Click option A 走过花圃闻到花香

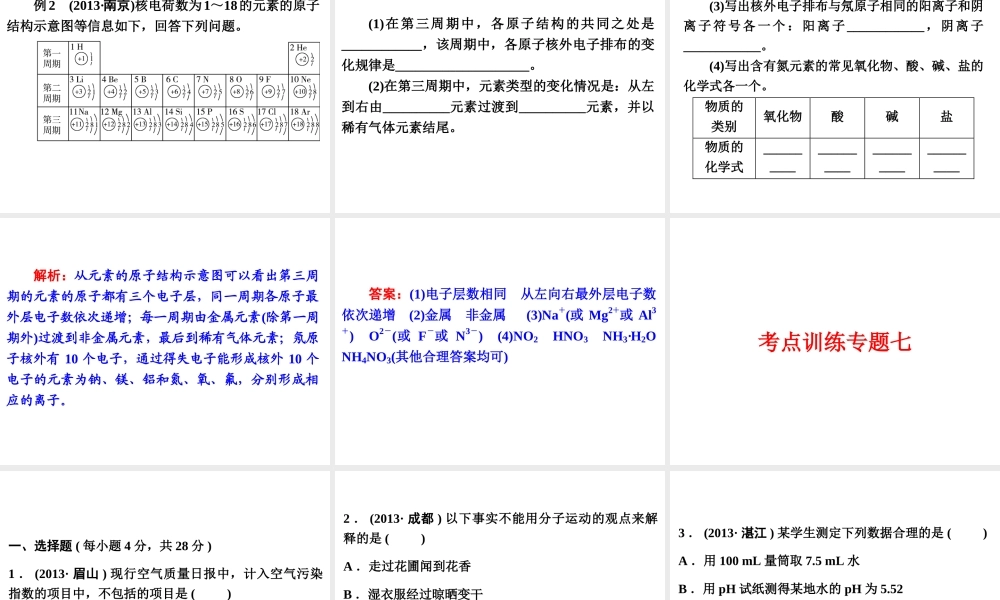(407, 566)
